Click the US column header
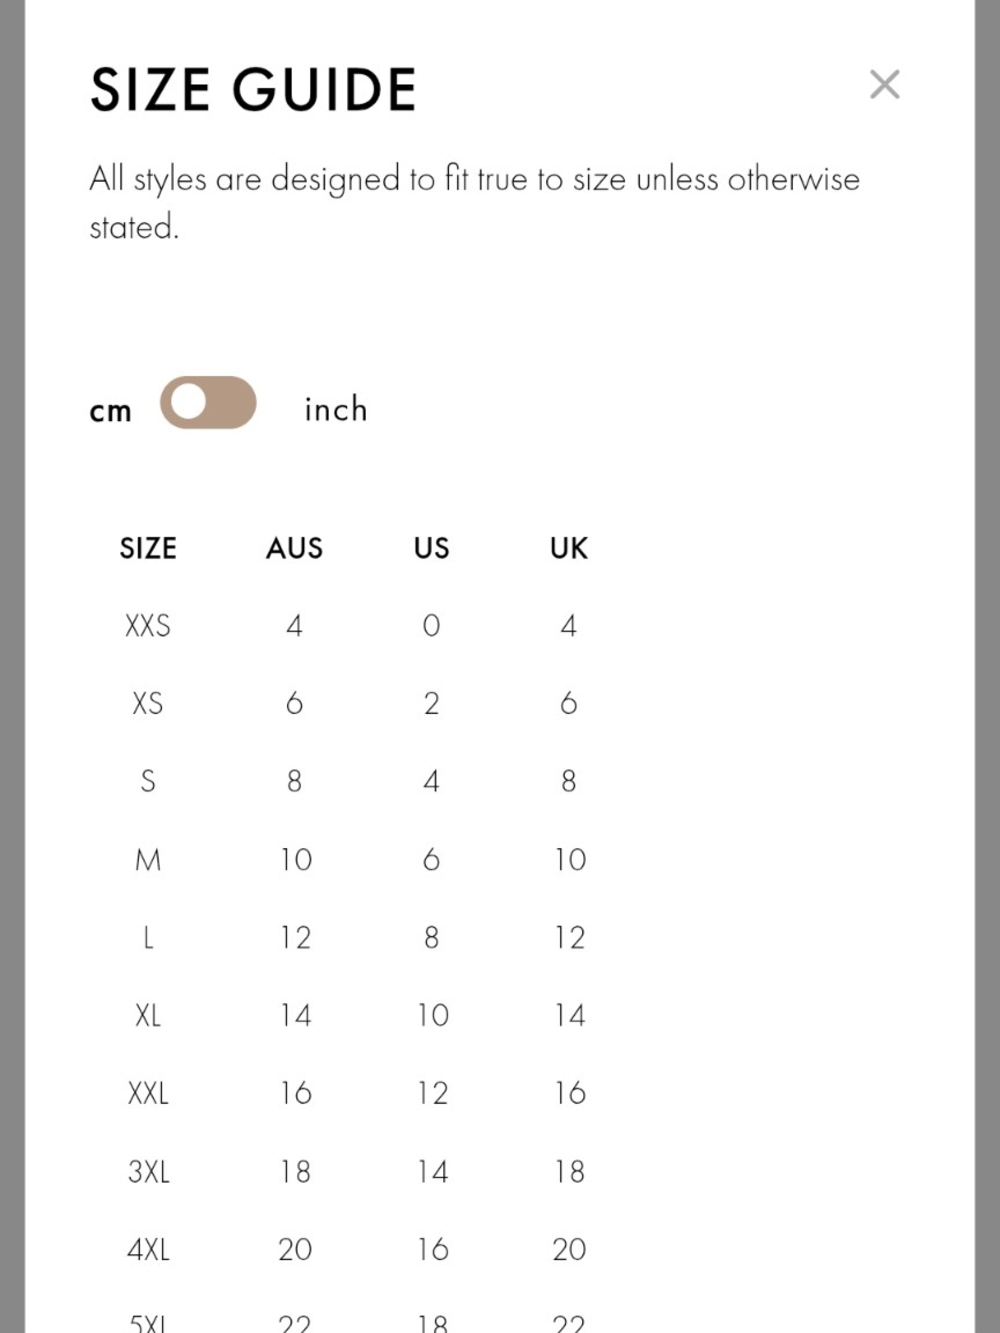This screenshot has height=1333, width=1000. tap(431, 548)
